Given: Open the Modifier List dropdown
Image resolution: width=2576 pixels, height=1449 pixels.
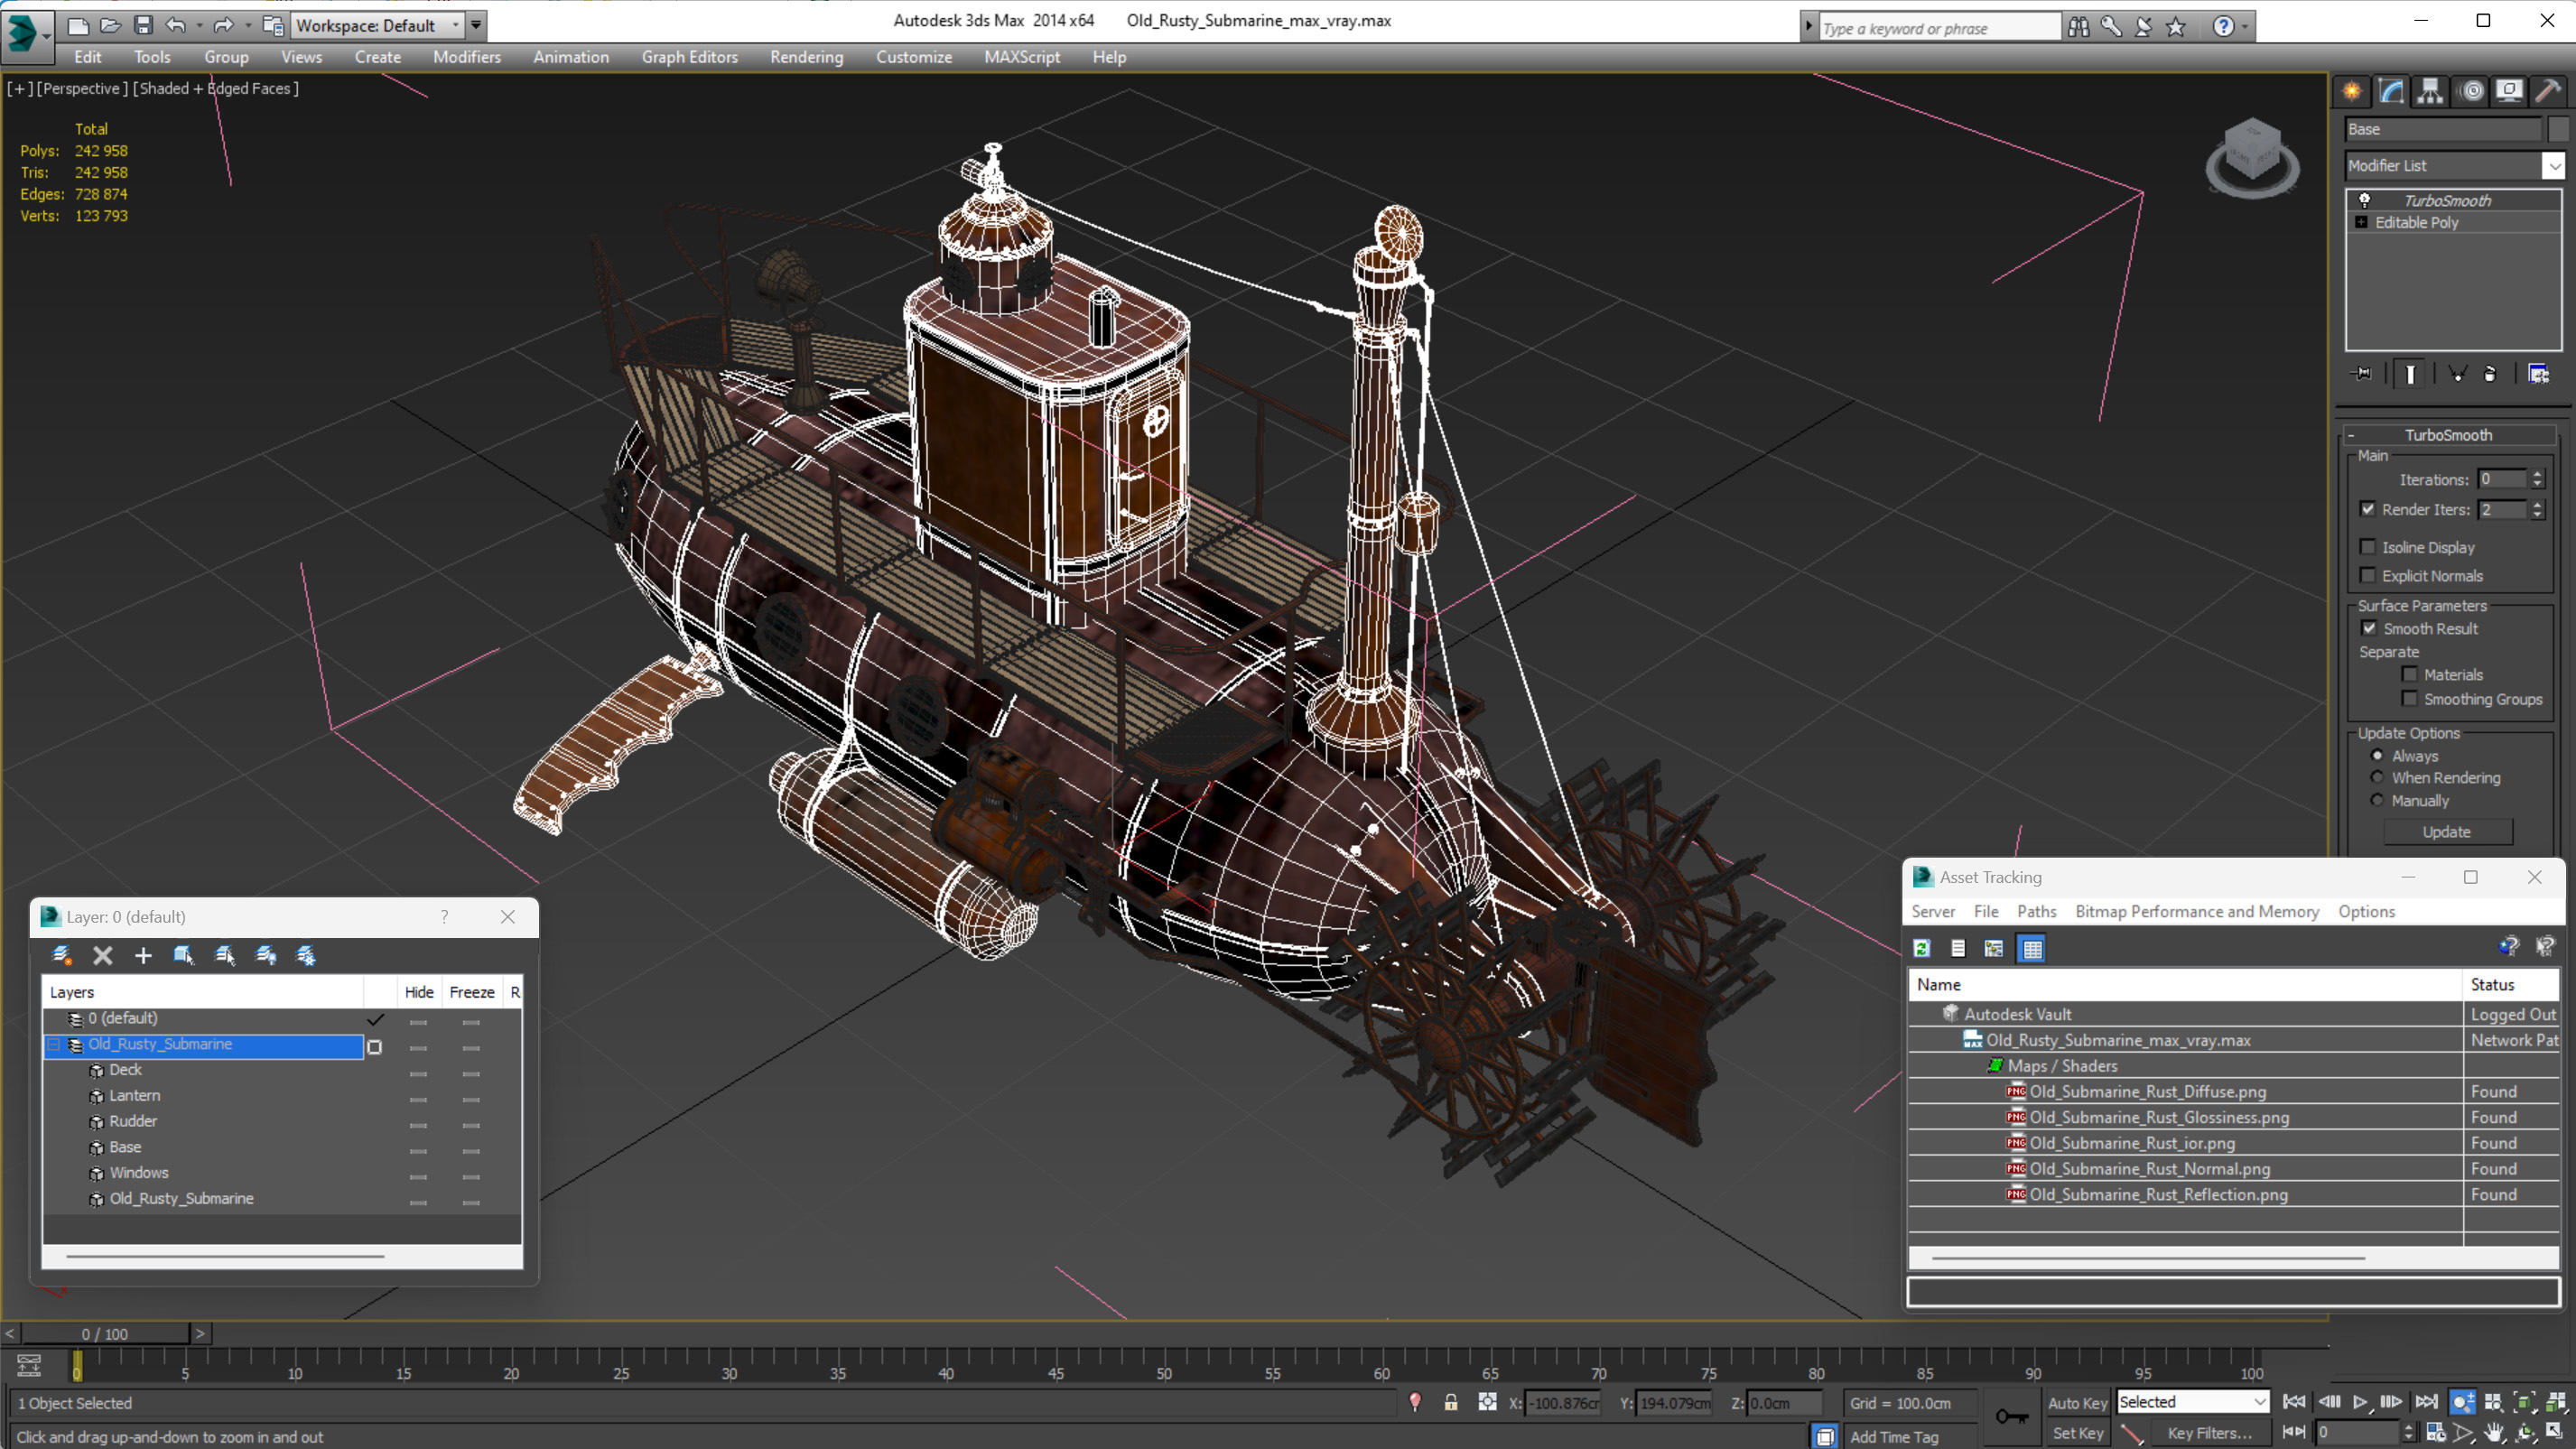Looking at the screenshot, I should point(2553,166).
